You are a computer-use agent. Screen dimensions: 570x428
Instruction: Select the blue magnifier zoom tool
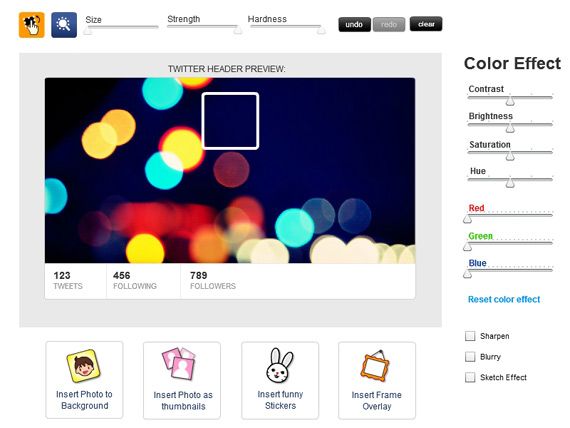64,25
